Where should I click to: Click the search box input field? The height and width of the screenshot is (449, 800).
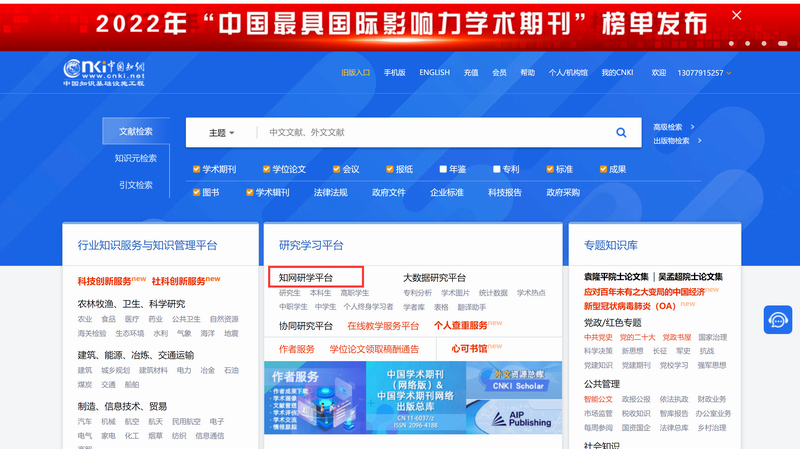(x=434, y=133)
